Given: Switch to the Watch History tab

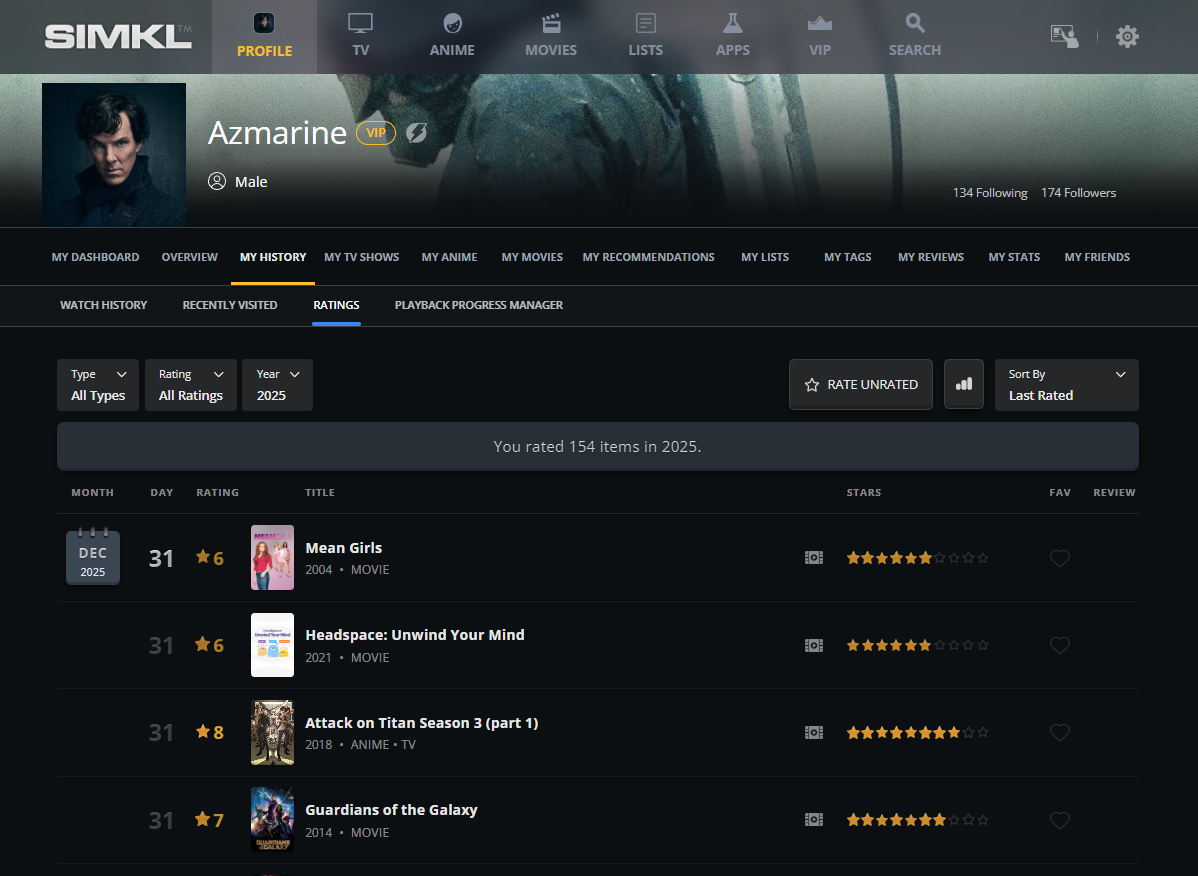Looking at the screenshot, I should pyautogui.click(x=103, y=305).
